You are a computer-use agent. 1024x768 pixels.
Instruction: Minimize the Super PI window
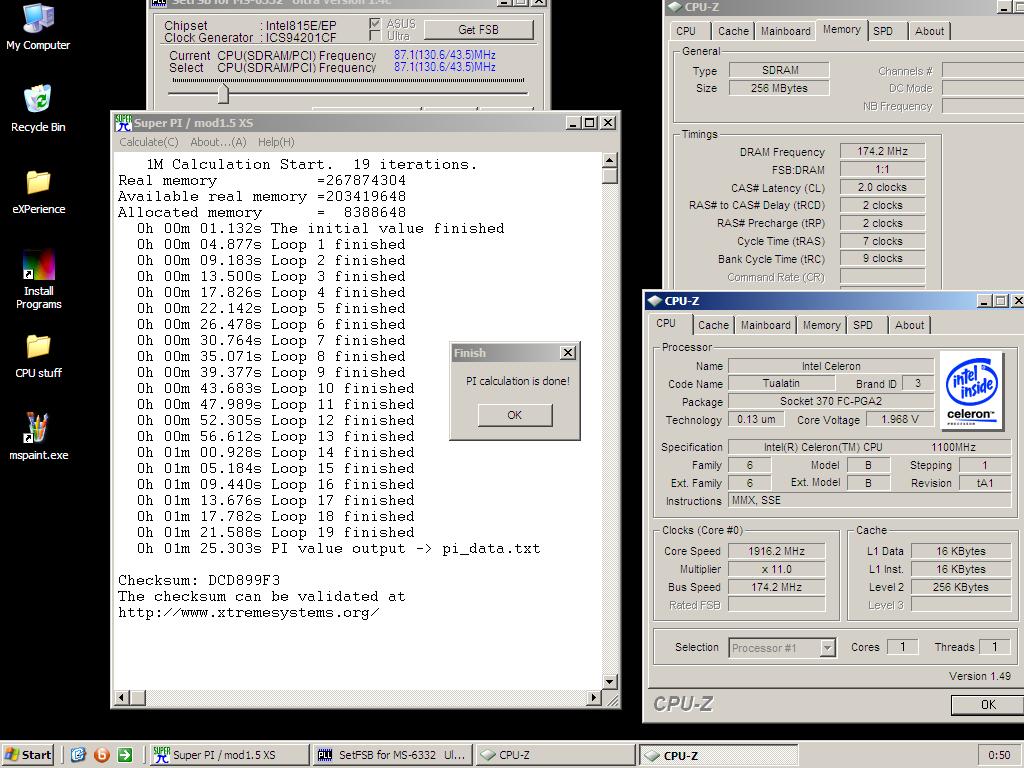(573, 123)
